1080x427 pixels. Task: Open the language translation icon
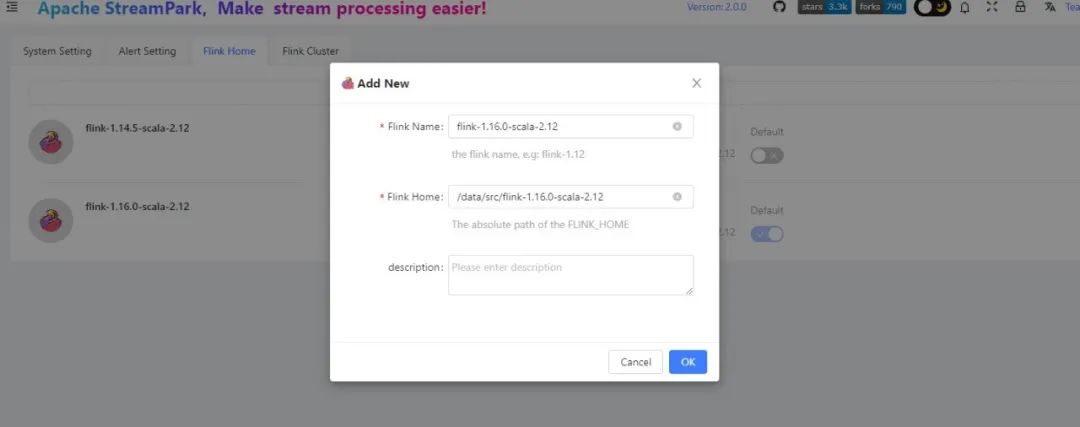click(1049, 8)
